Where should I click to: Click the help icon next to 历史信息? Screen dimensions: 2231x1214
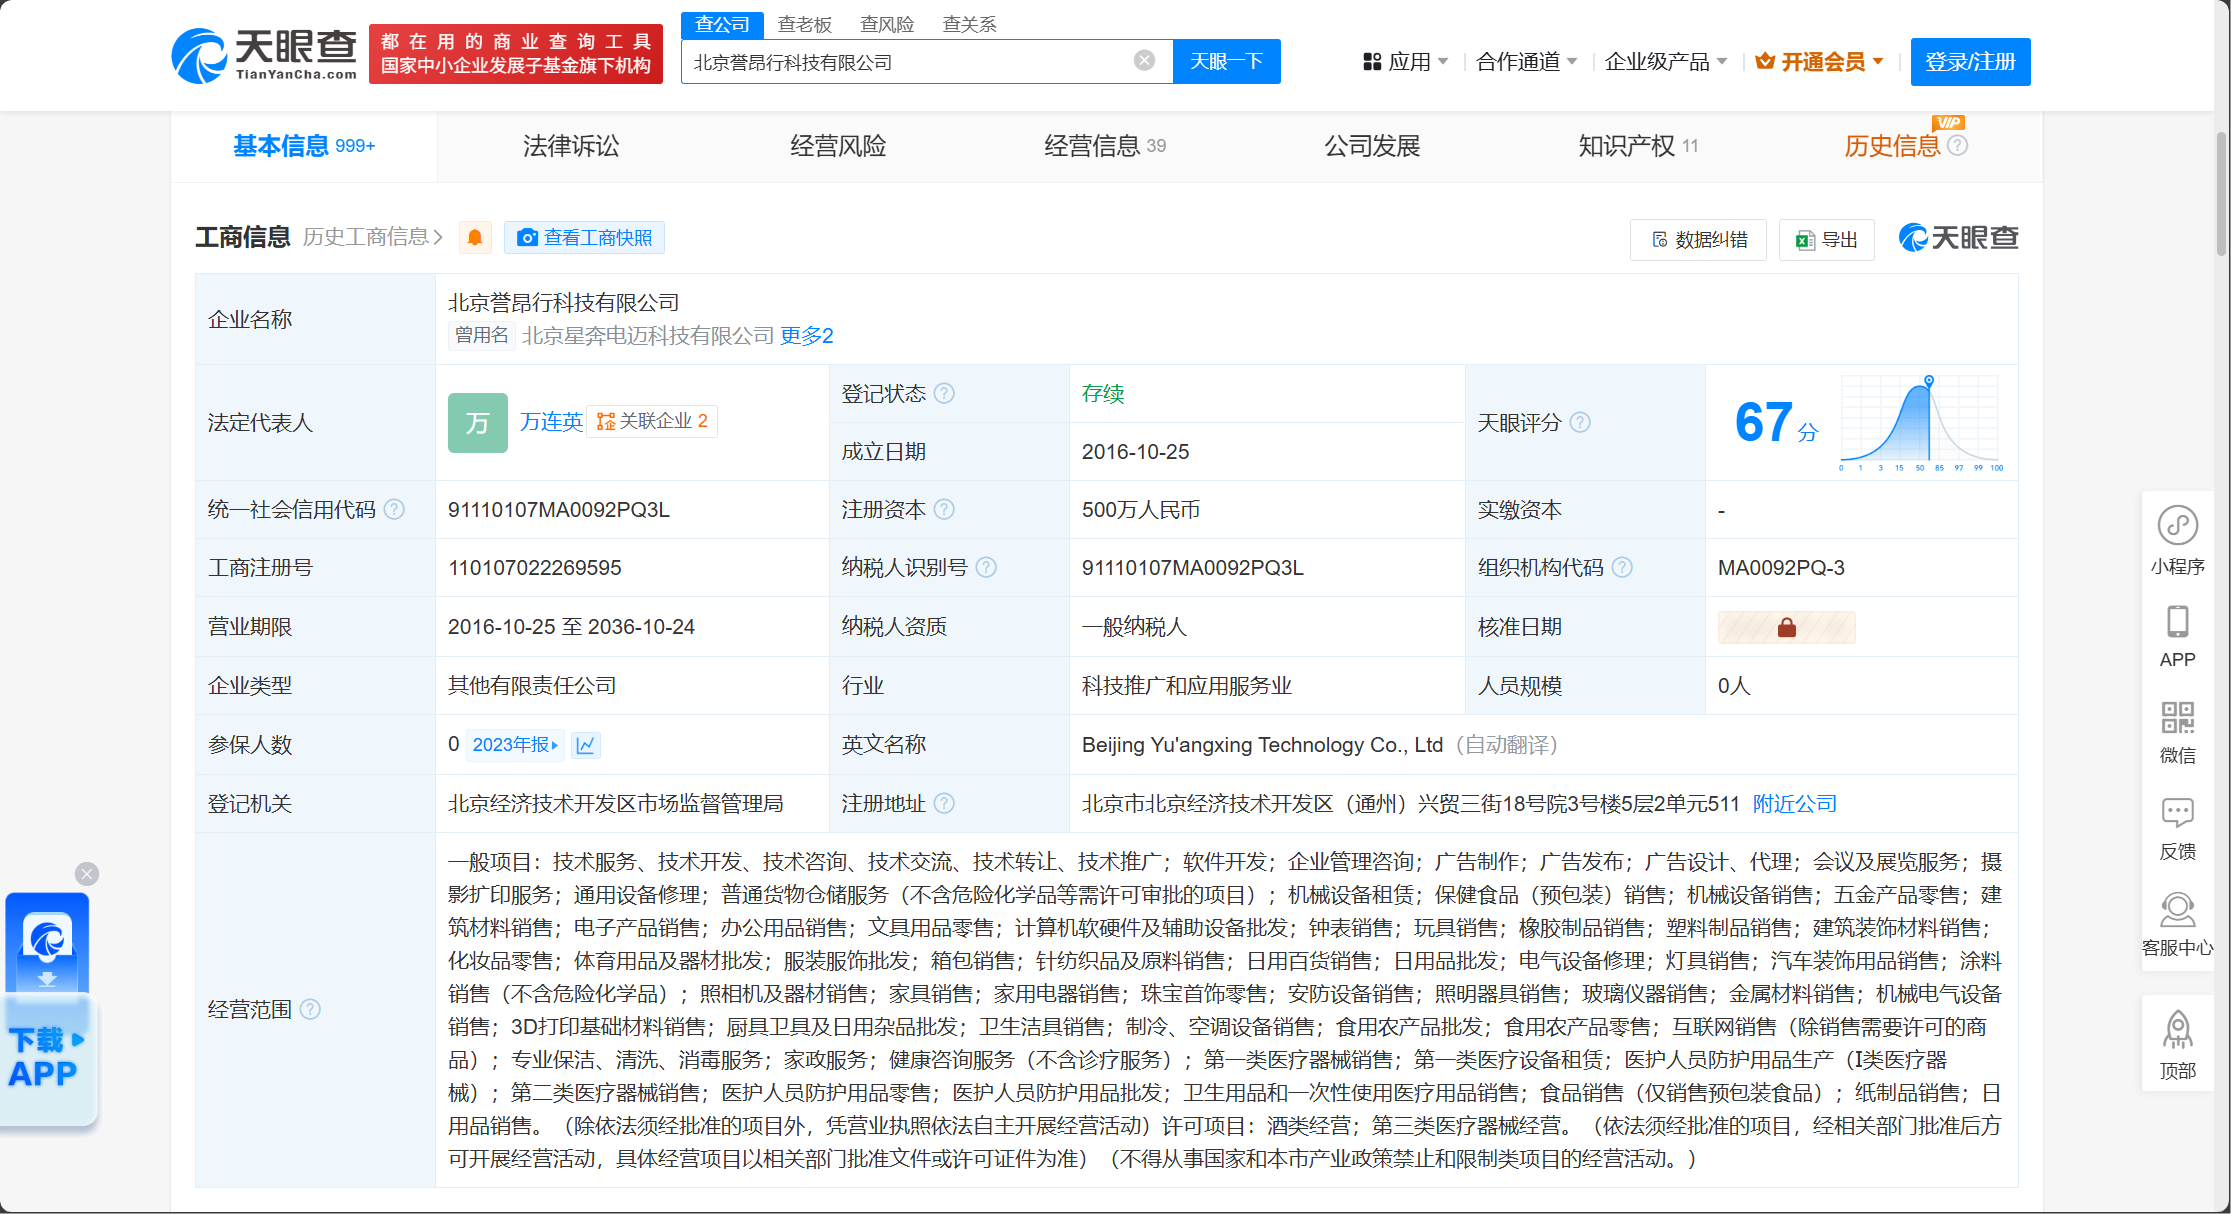(1958, 145)
